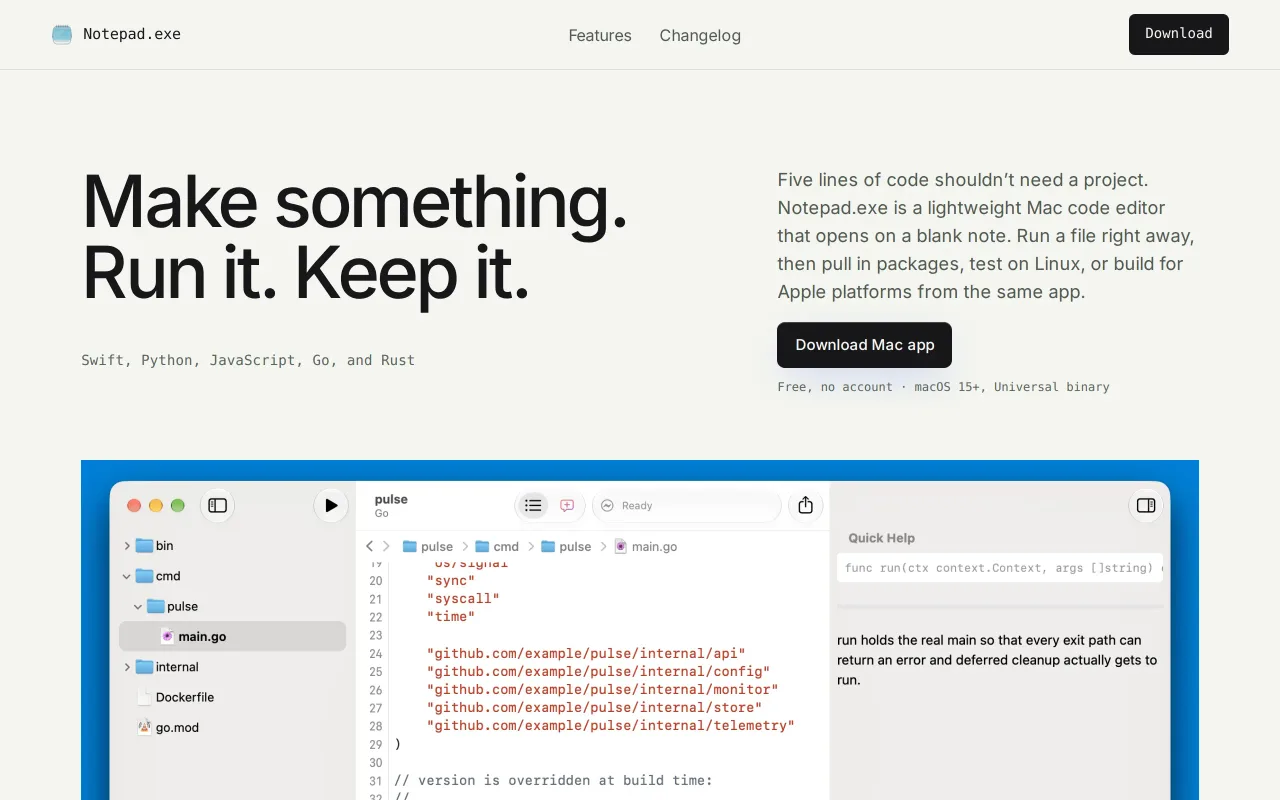This screenshot has height=800, width=1280.
Task: Collapse the cmd folder chevron
Action: (x=127, y=576)
